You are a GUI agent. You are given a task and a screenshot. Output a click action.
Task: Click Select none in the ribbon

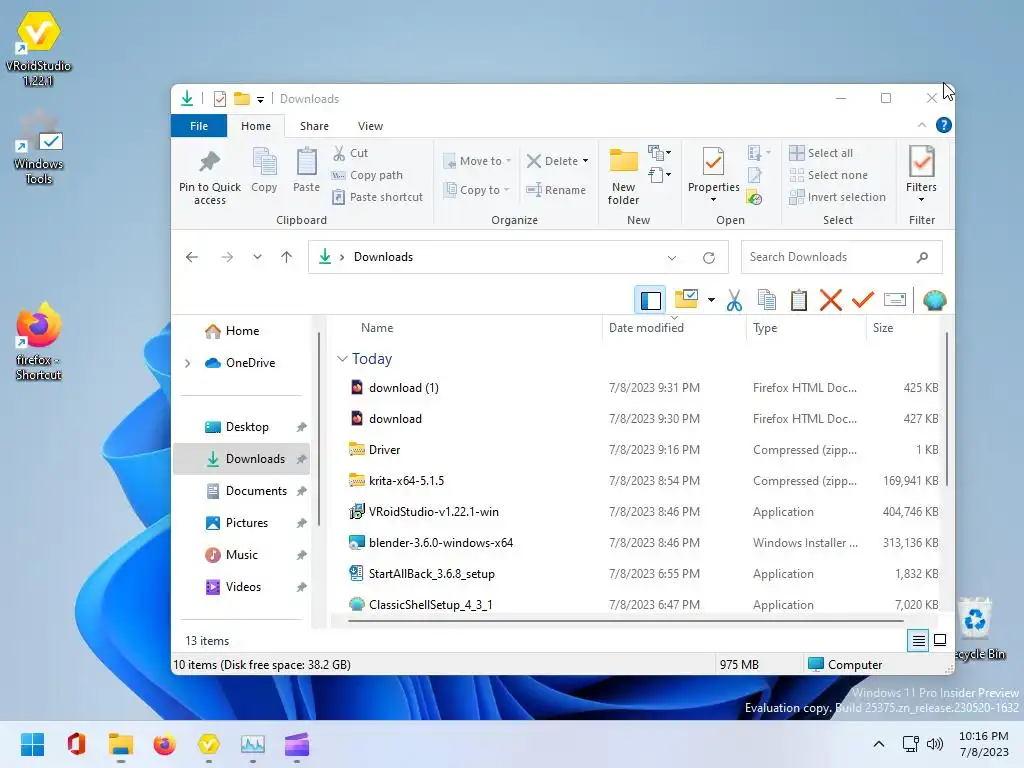tap(829, 175)
